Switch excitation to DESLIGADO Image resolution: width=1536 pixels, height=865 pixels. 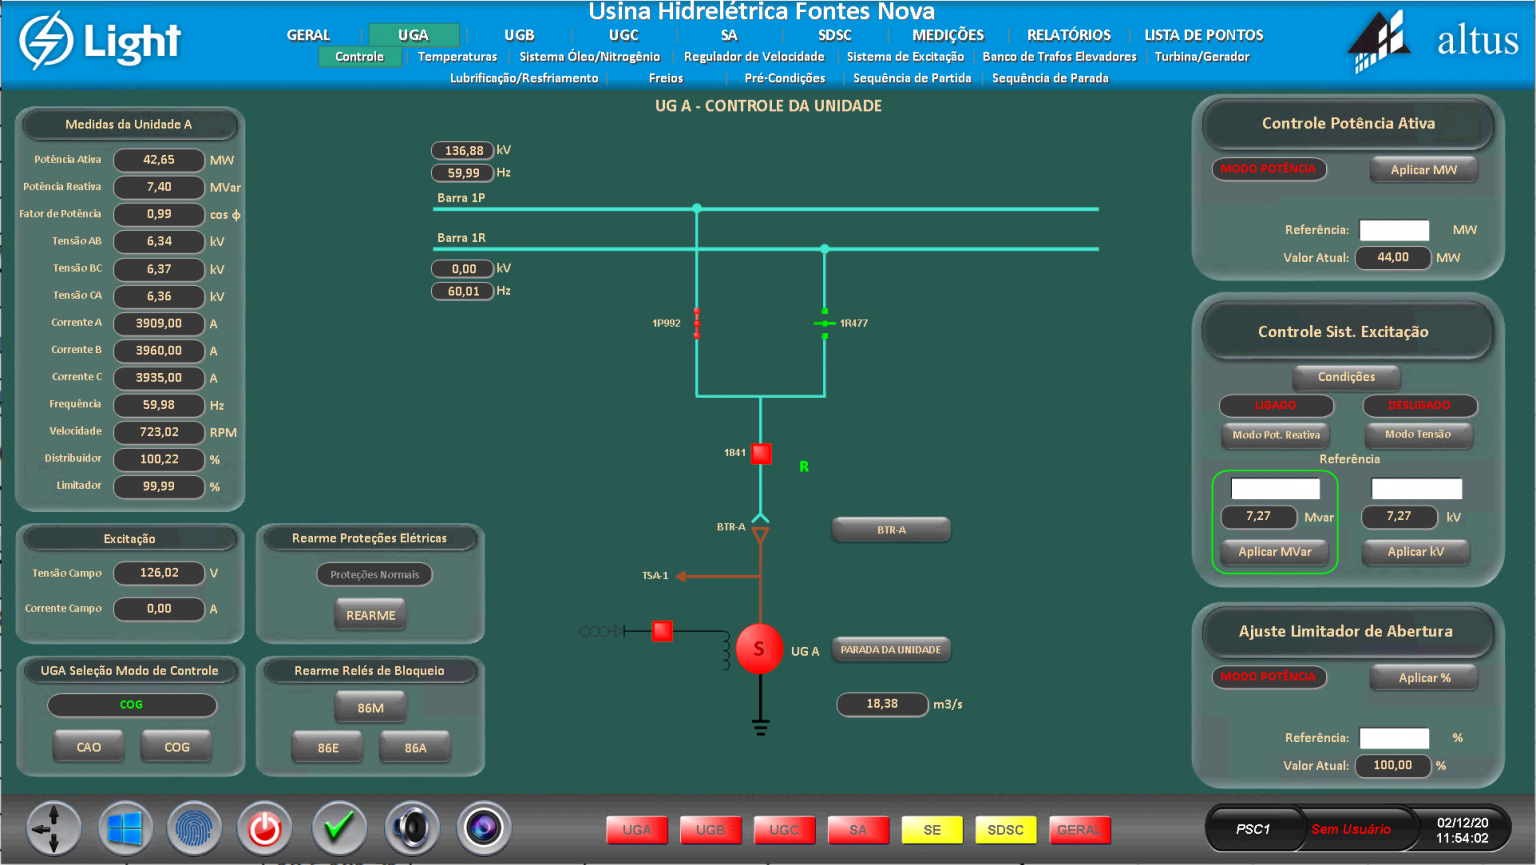[x=1419, y=406]
